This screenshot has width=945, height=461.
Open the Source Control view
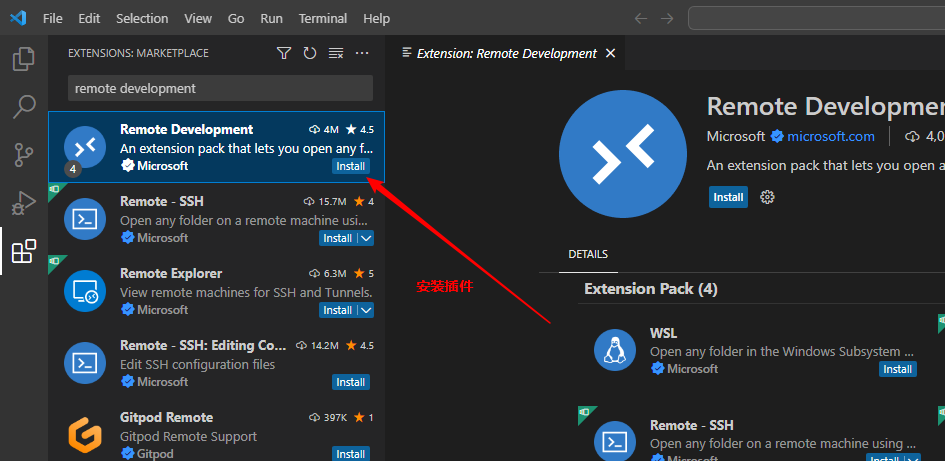pos(24,155)
